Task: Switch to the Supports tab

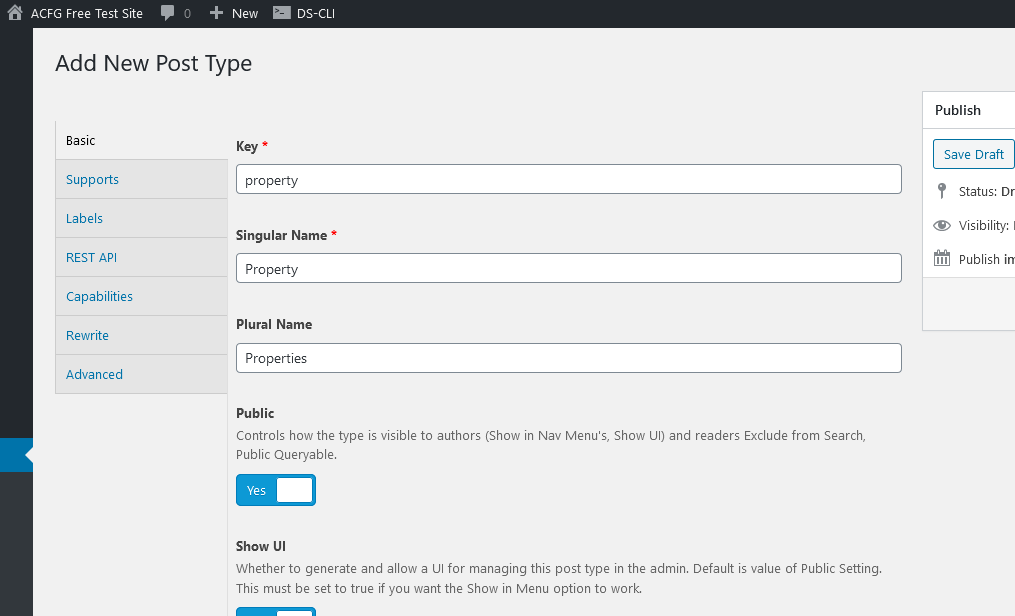Action: pos(141,179)
